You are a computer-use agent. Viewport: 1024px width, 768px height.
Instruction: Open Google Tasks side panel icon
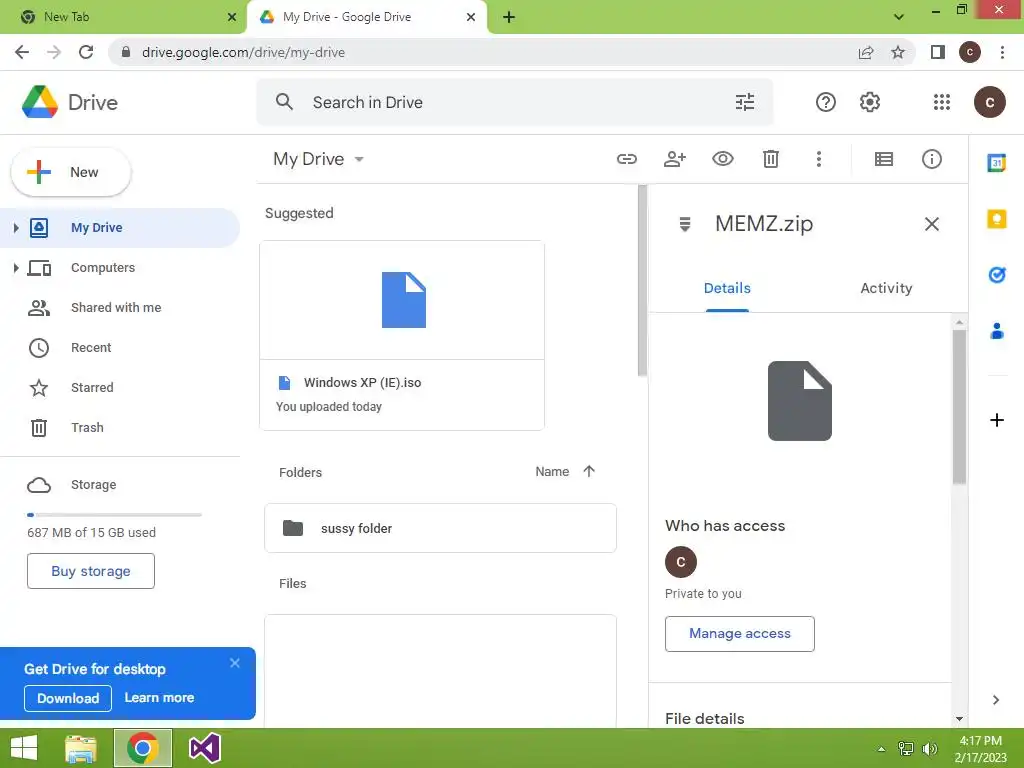pos(996,275)
